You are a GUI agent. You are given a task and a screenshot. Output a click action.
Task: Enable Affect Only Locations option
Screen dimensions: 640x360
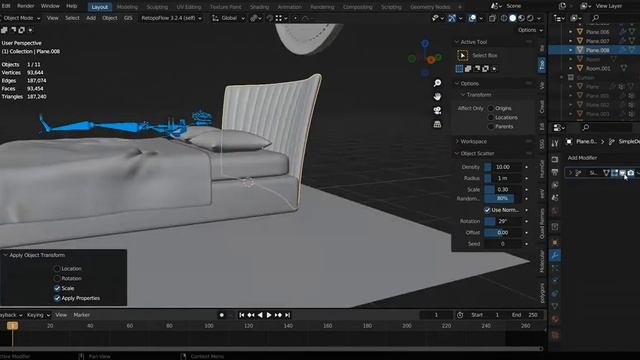[491, 117]
